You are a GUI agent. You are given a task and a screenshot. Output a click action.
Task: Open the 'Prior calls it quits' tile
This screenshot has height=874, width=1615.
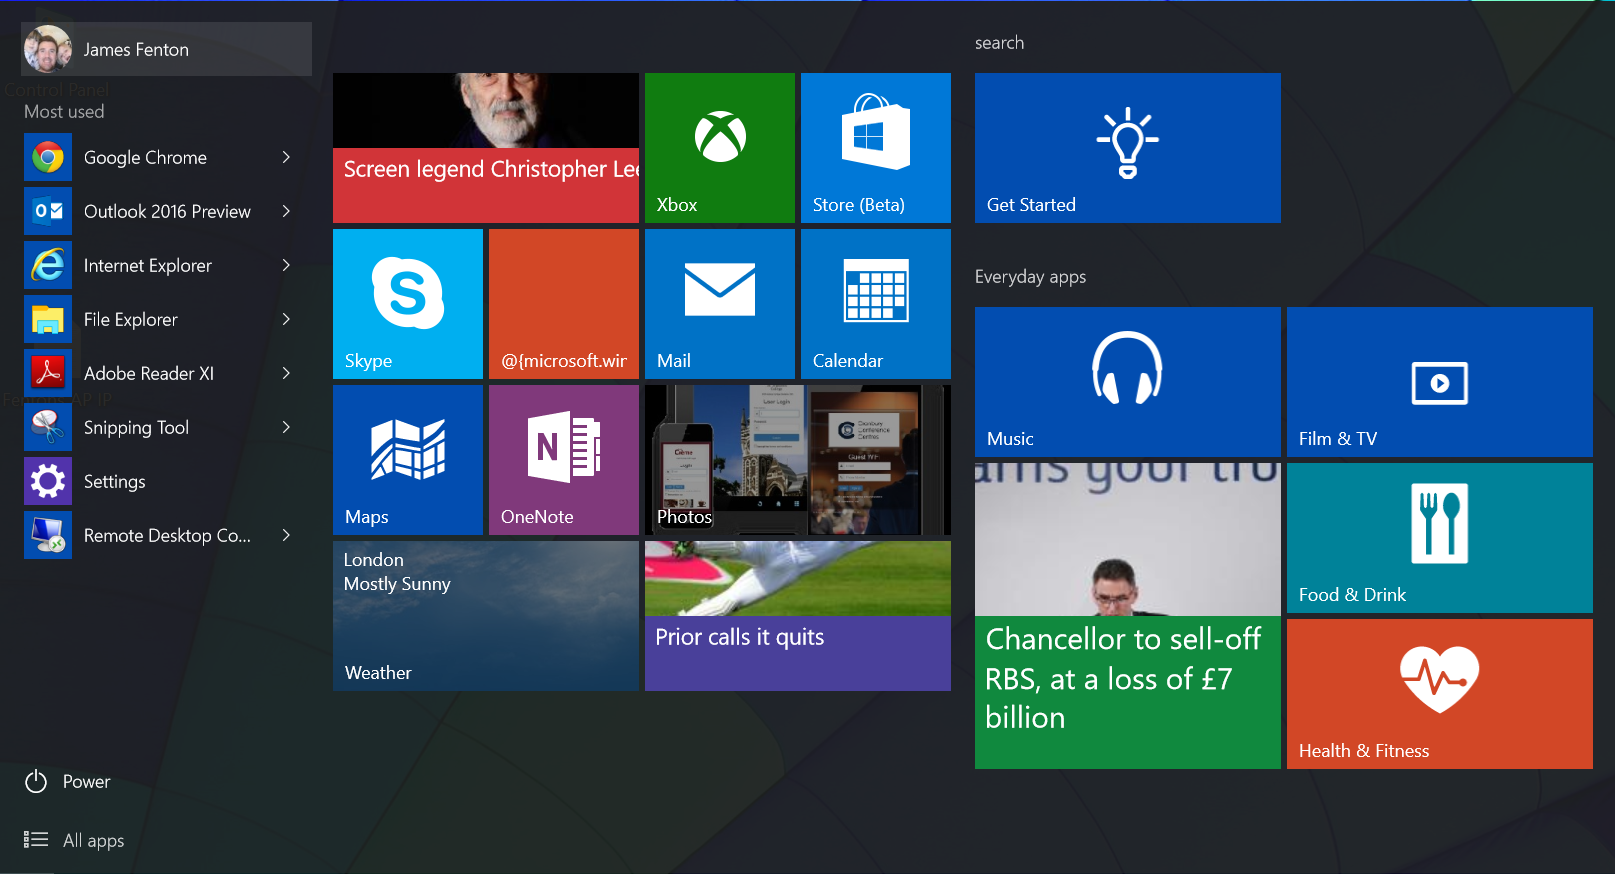coord(798,616)
